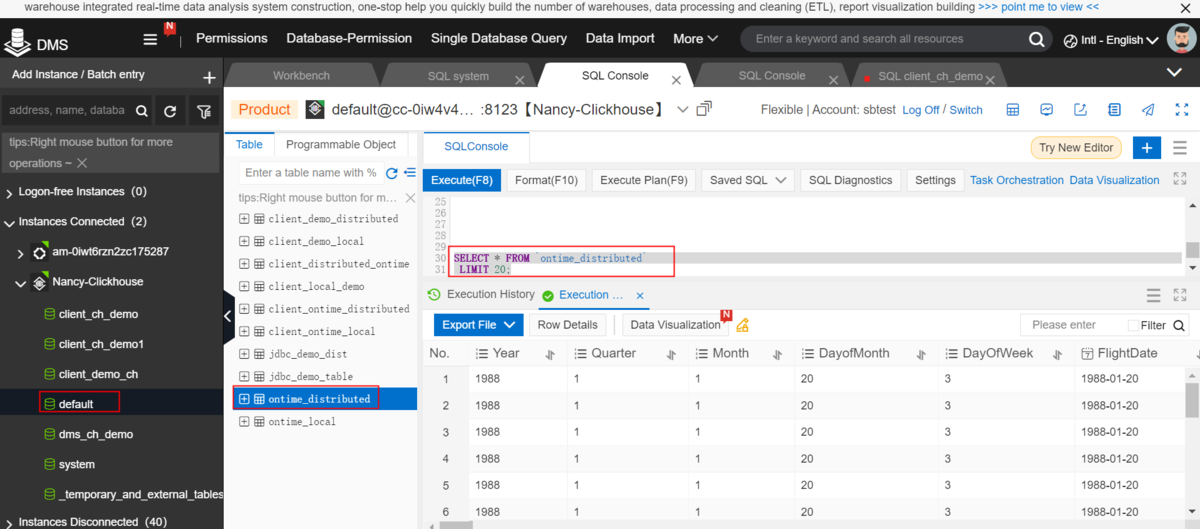Click the result filter search icon
This screenshot has width=1200, height=529.
pyautogui.click(x=1179, y=325)
